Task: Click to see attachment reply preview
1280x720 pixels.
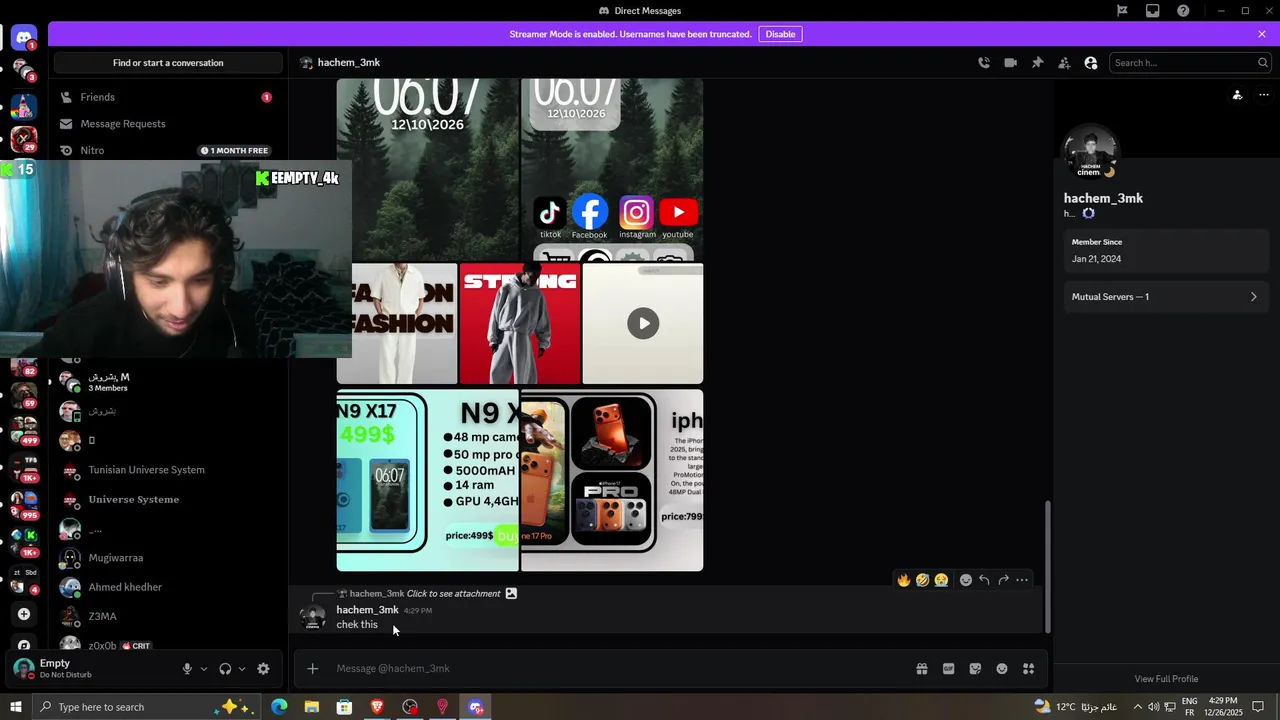Action: point(453,594)
